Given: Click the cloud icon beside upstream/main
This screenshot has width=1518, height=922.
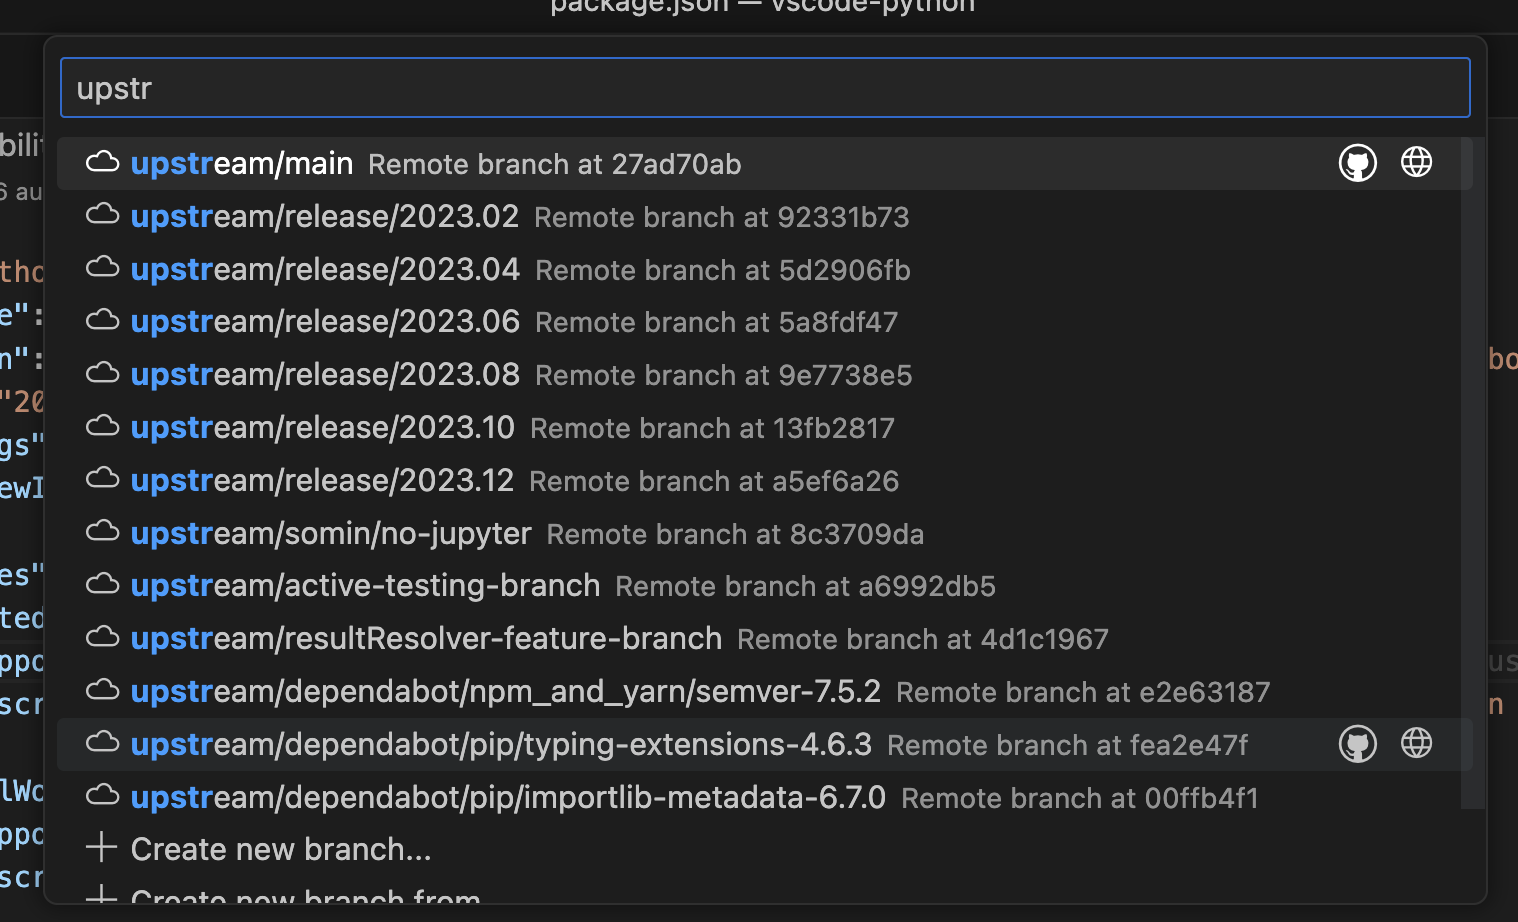Looking at the screenshot, I should [x=103, y=162].
